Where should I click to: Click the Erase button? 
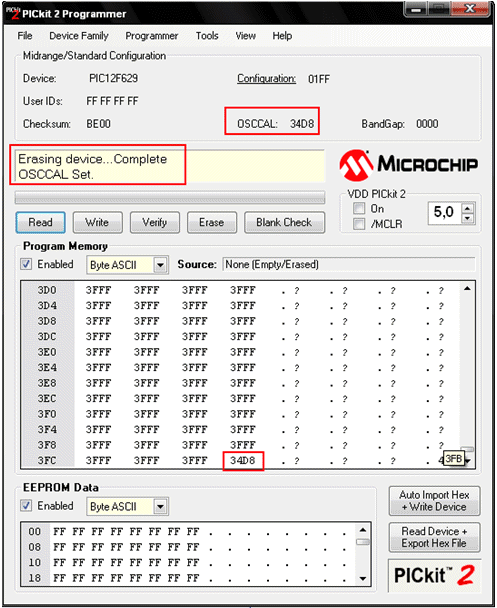tap(212, 222)
